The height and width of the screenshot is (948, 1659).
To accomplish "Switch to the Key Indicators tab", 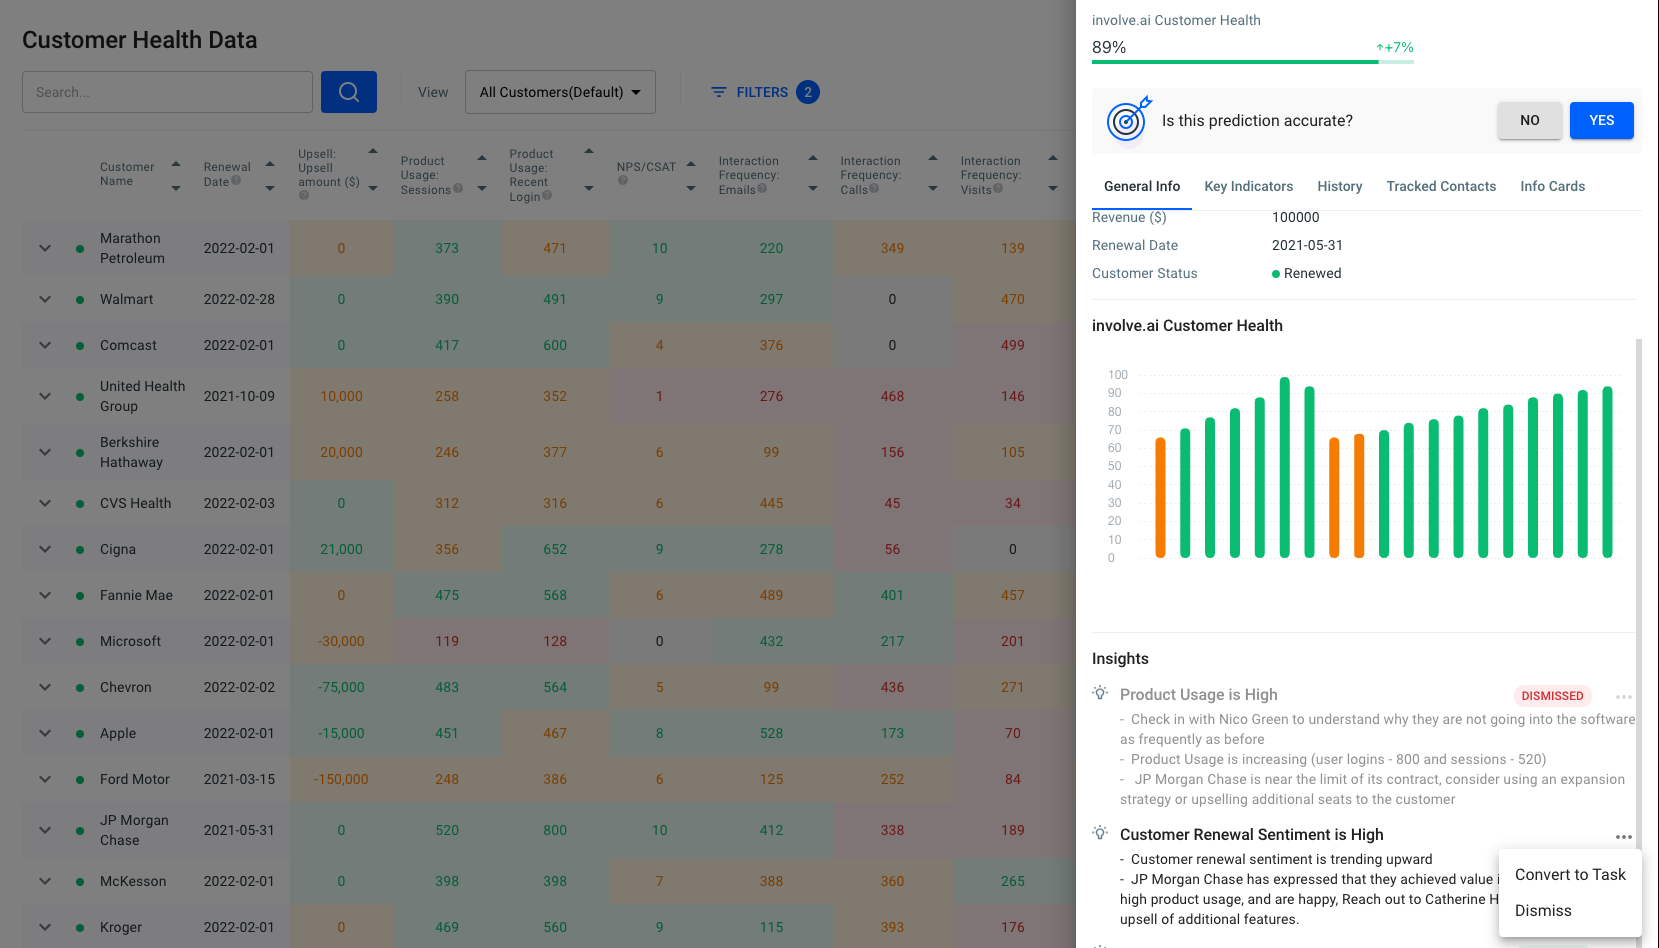I will (x=1248, y=186).
